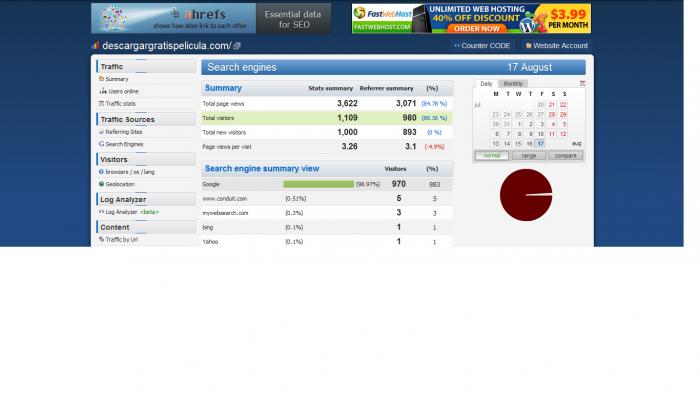Select the normal calendar mode

click(492, 156)
